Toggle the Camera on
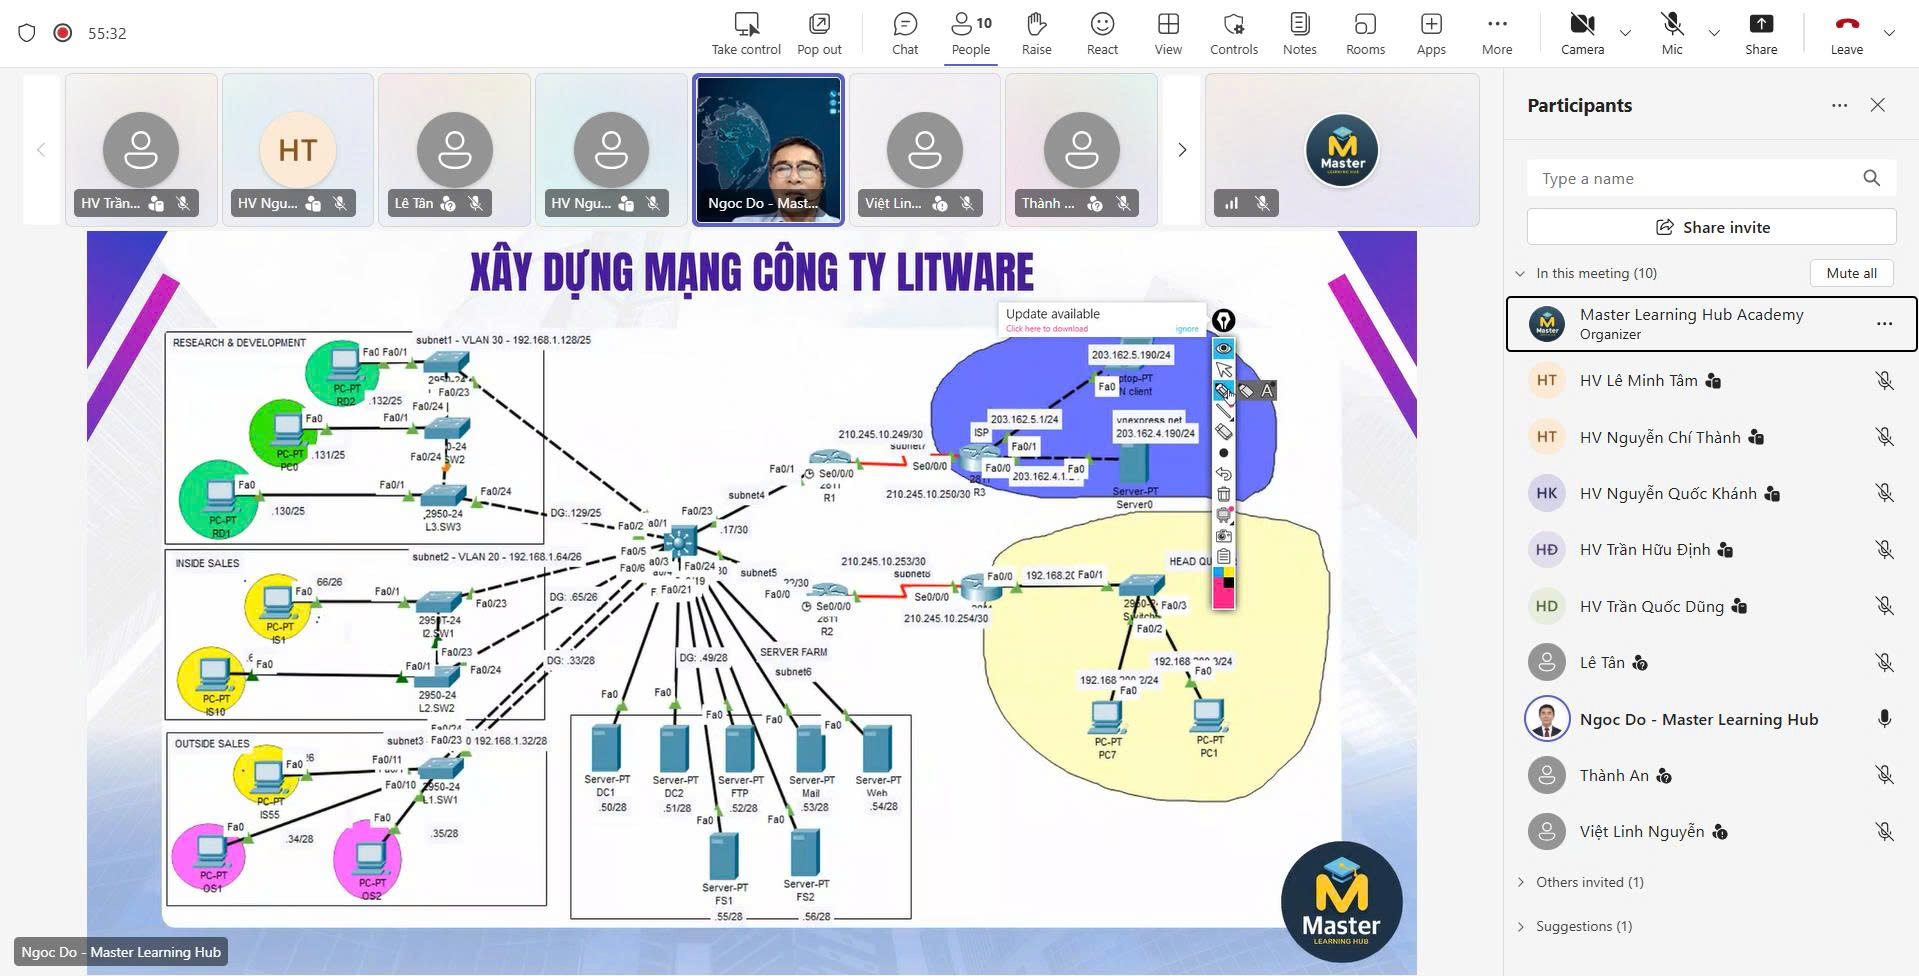The width and height of the screenshot is (1919, 976). tap(1582, 33)
